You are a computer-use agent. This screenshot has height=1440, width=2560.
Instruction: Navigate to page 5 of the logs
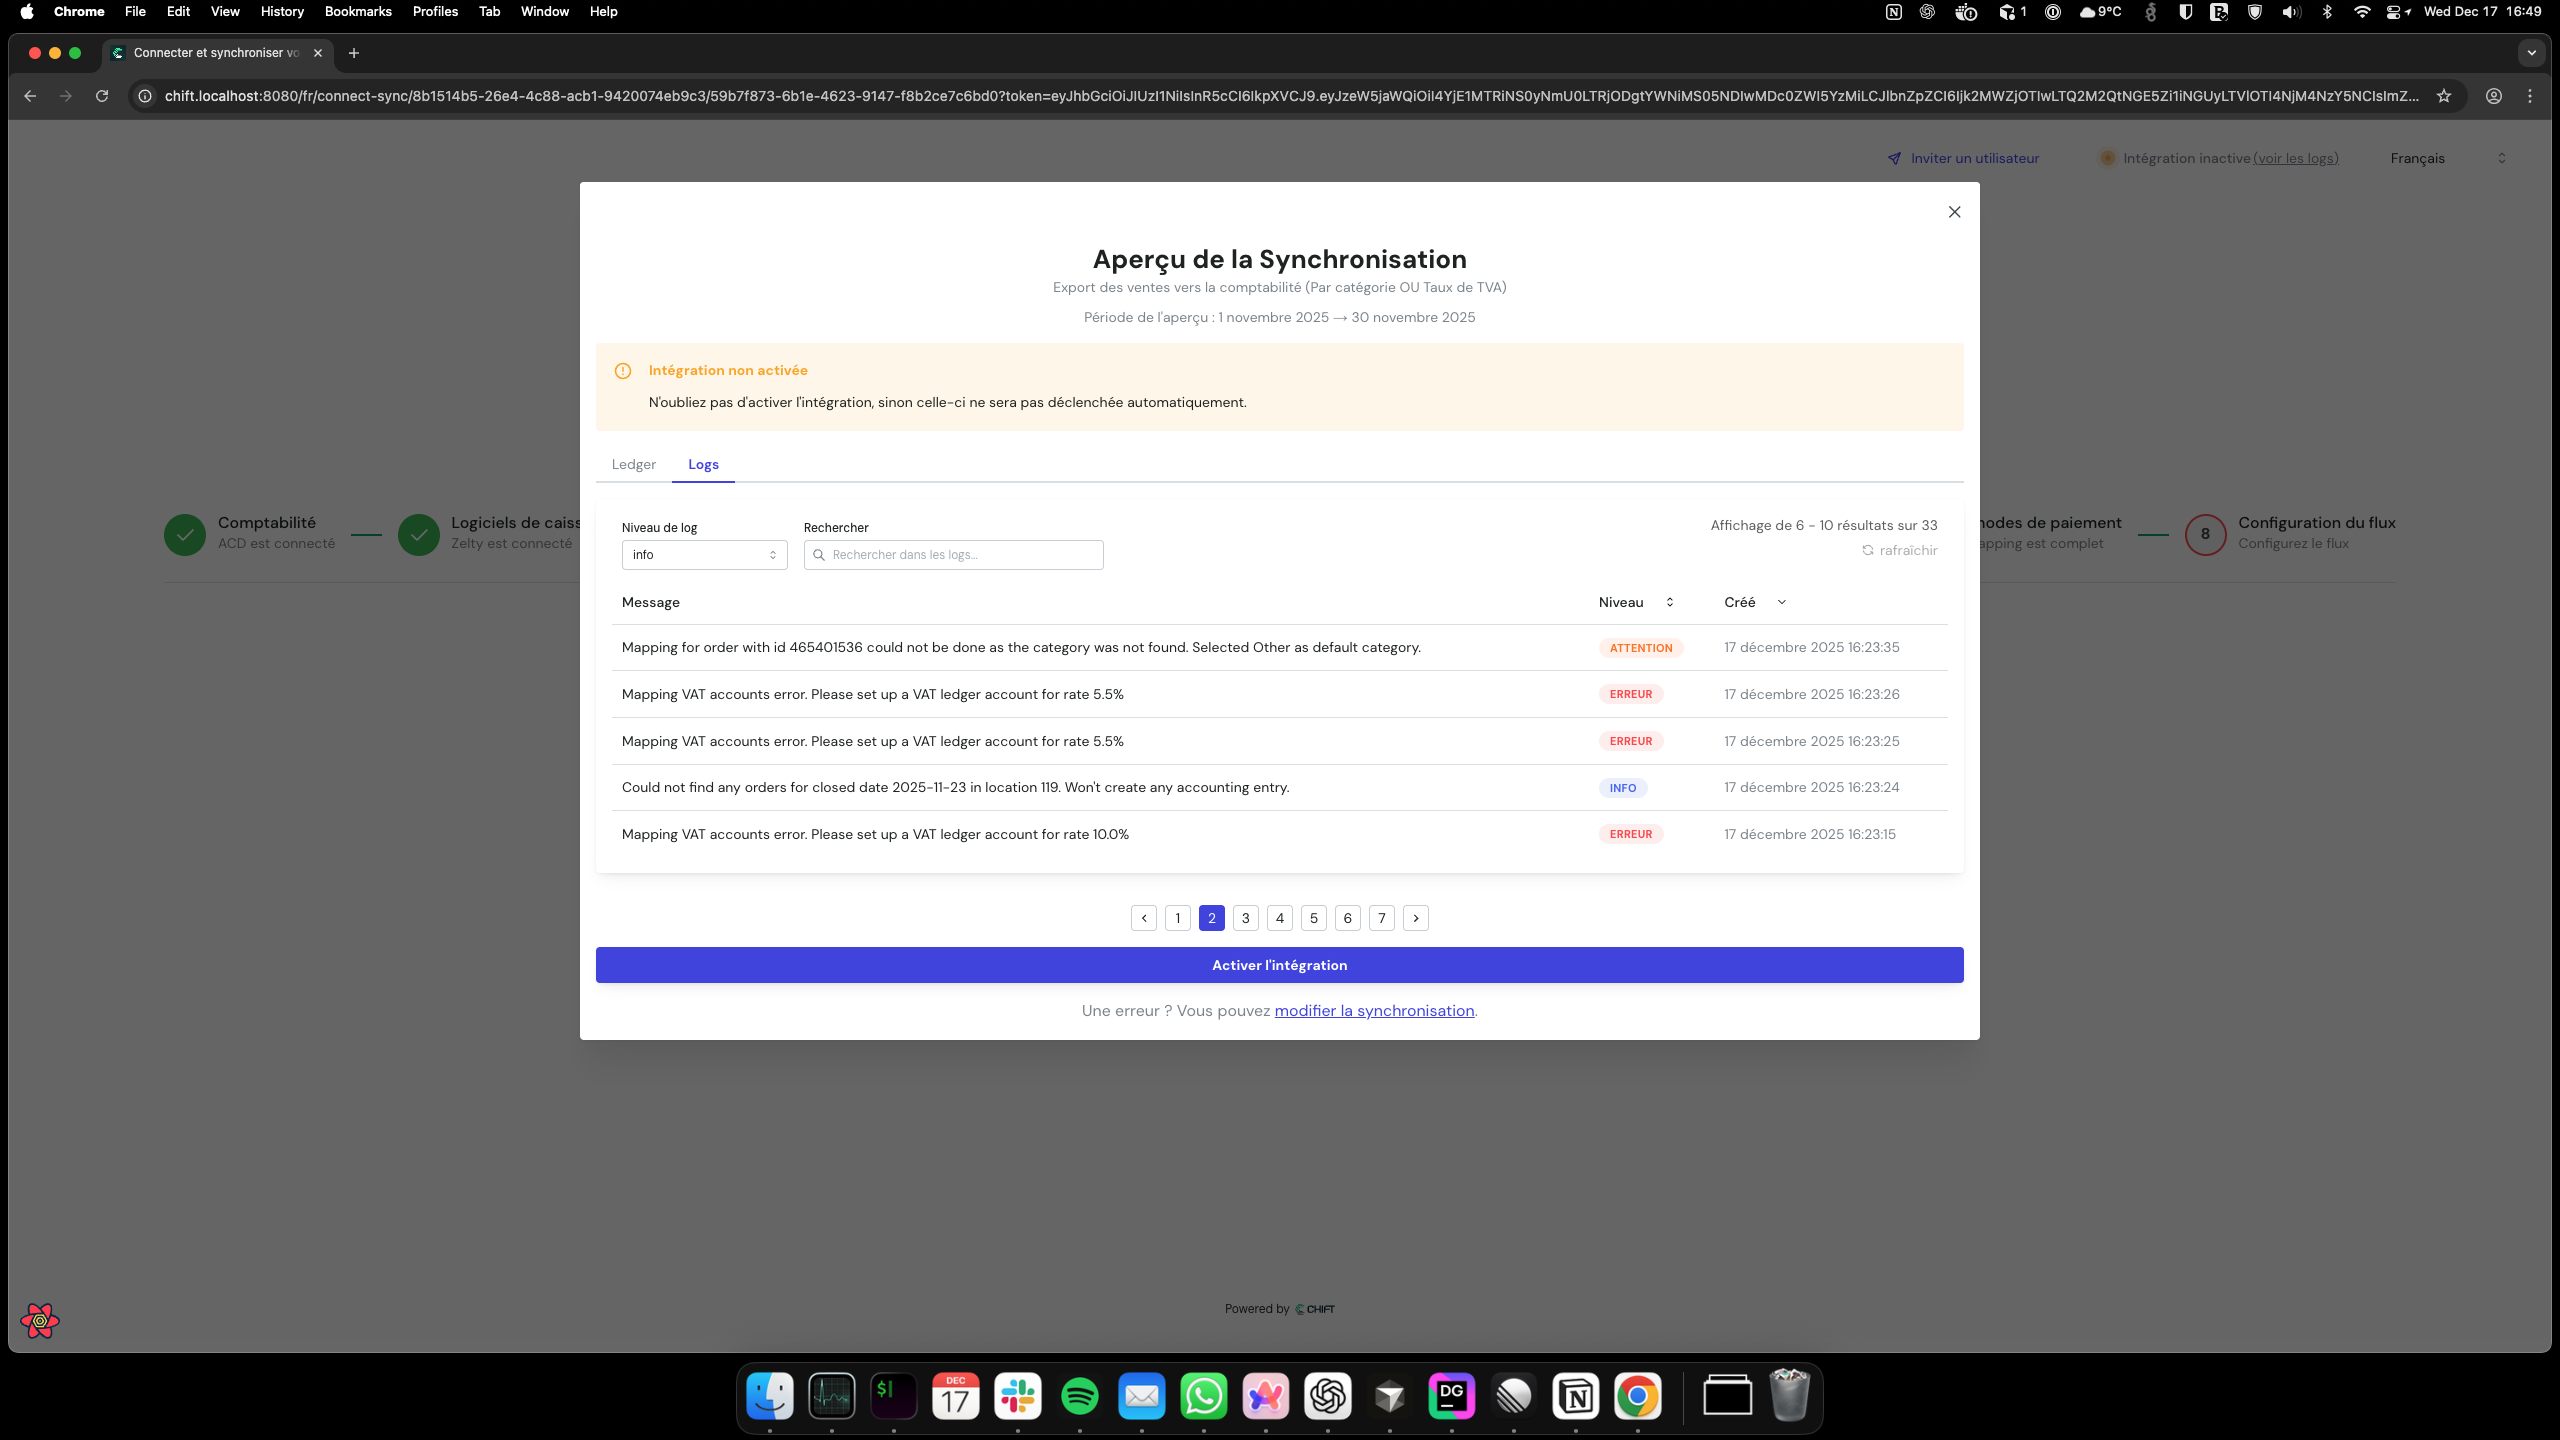1313,917
